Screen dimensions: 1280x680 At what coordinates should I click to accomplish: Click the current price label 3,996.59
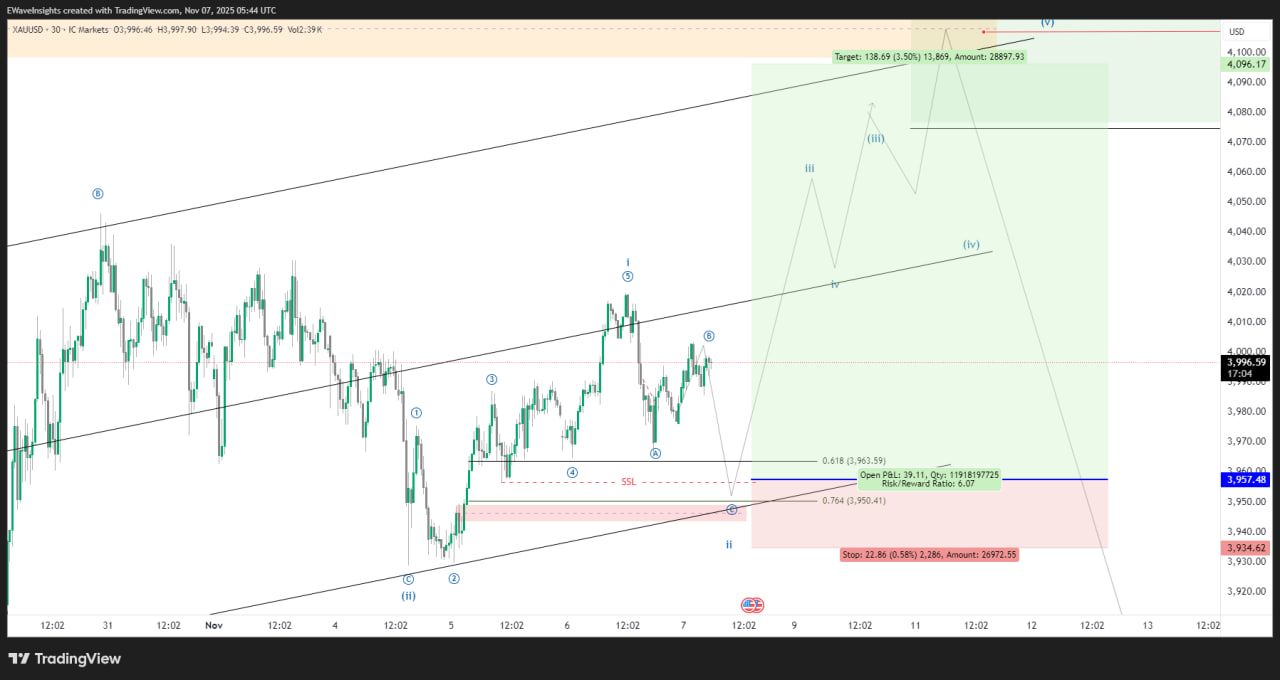[1246, 361]
